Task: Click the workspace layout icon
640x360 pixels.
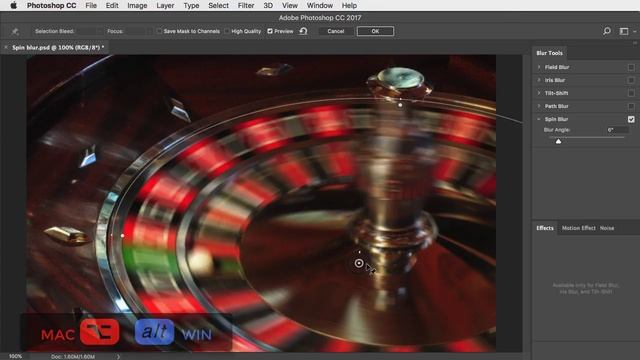Action: click(x=624, y=31)
